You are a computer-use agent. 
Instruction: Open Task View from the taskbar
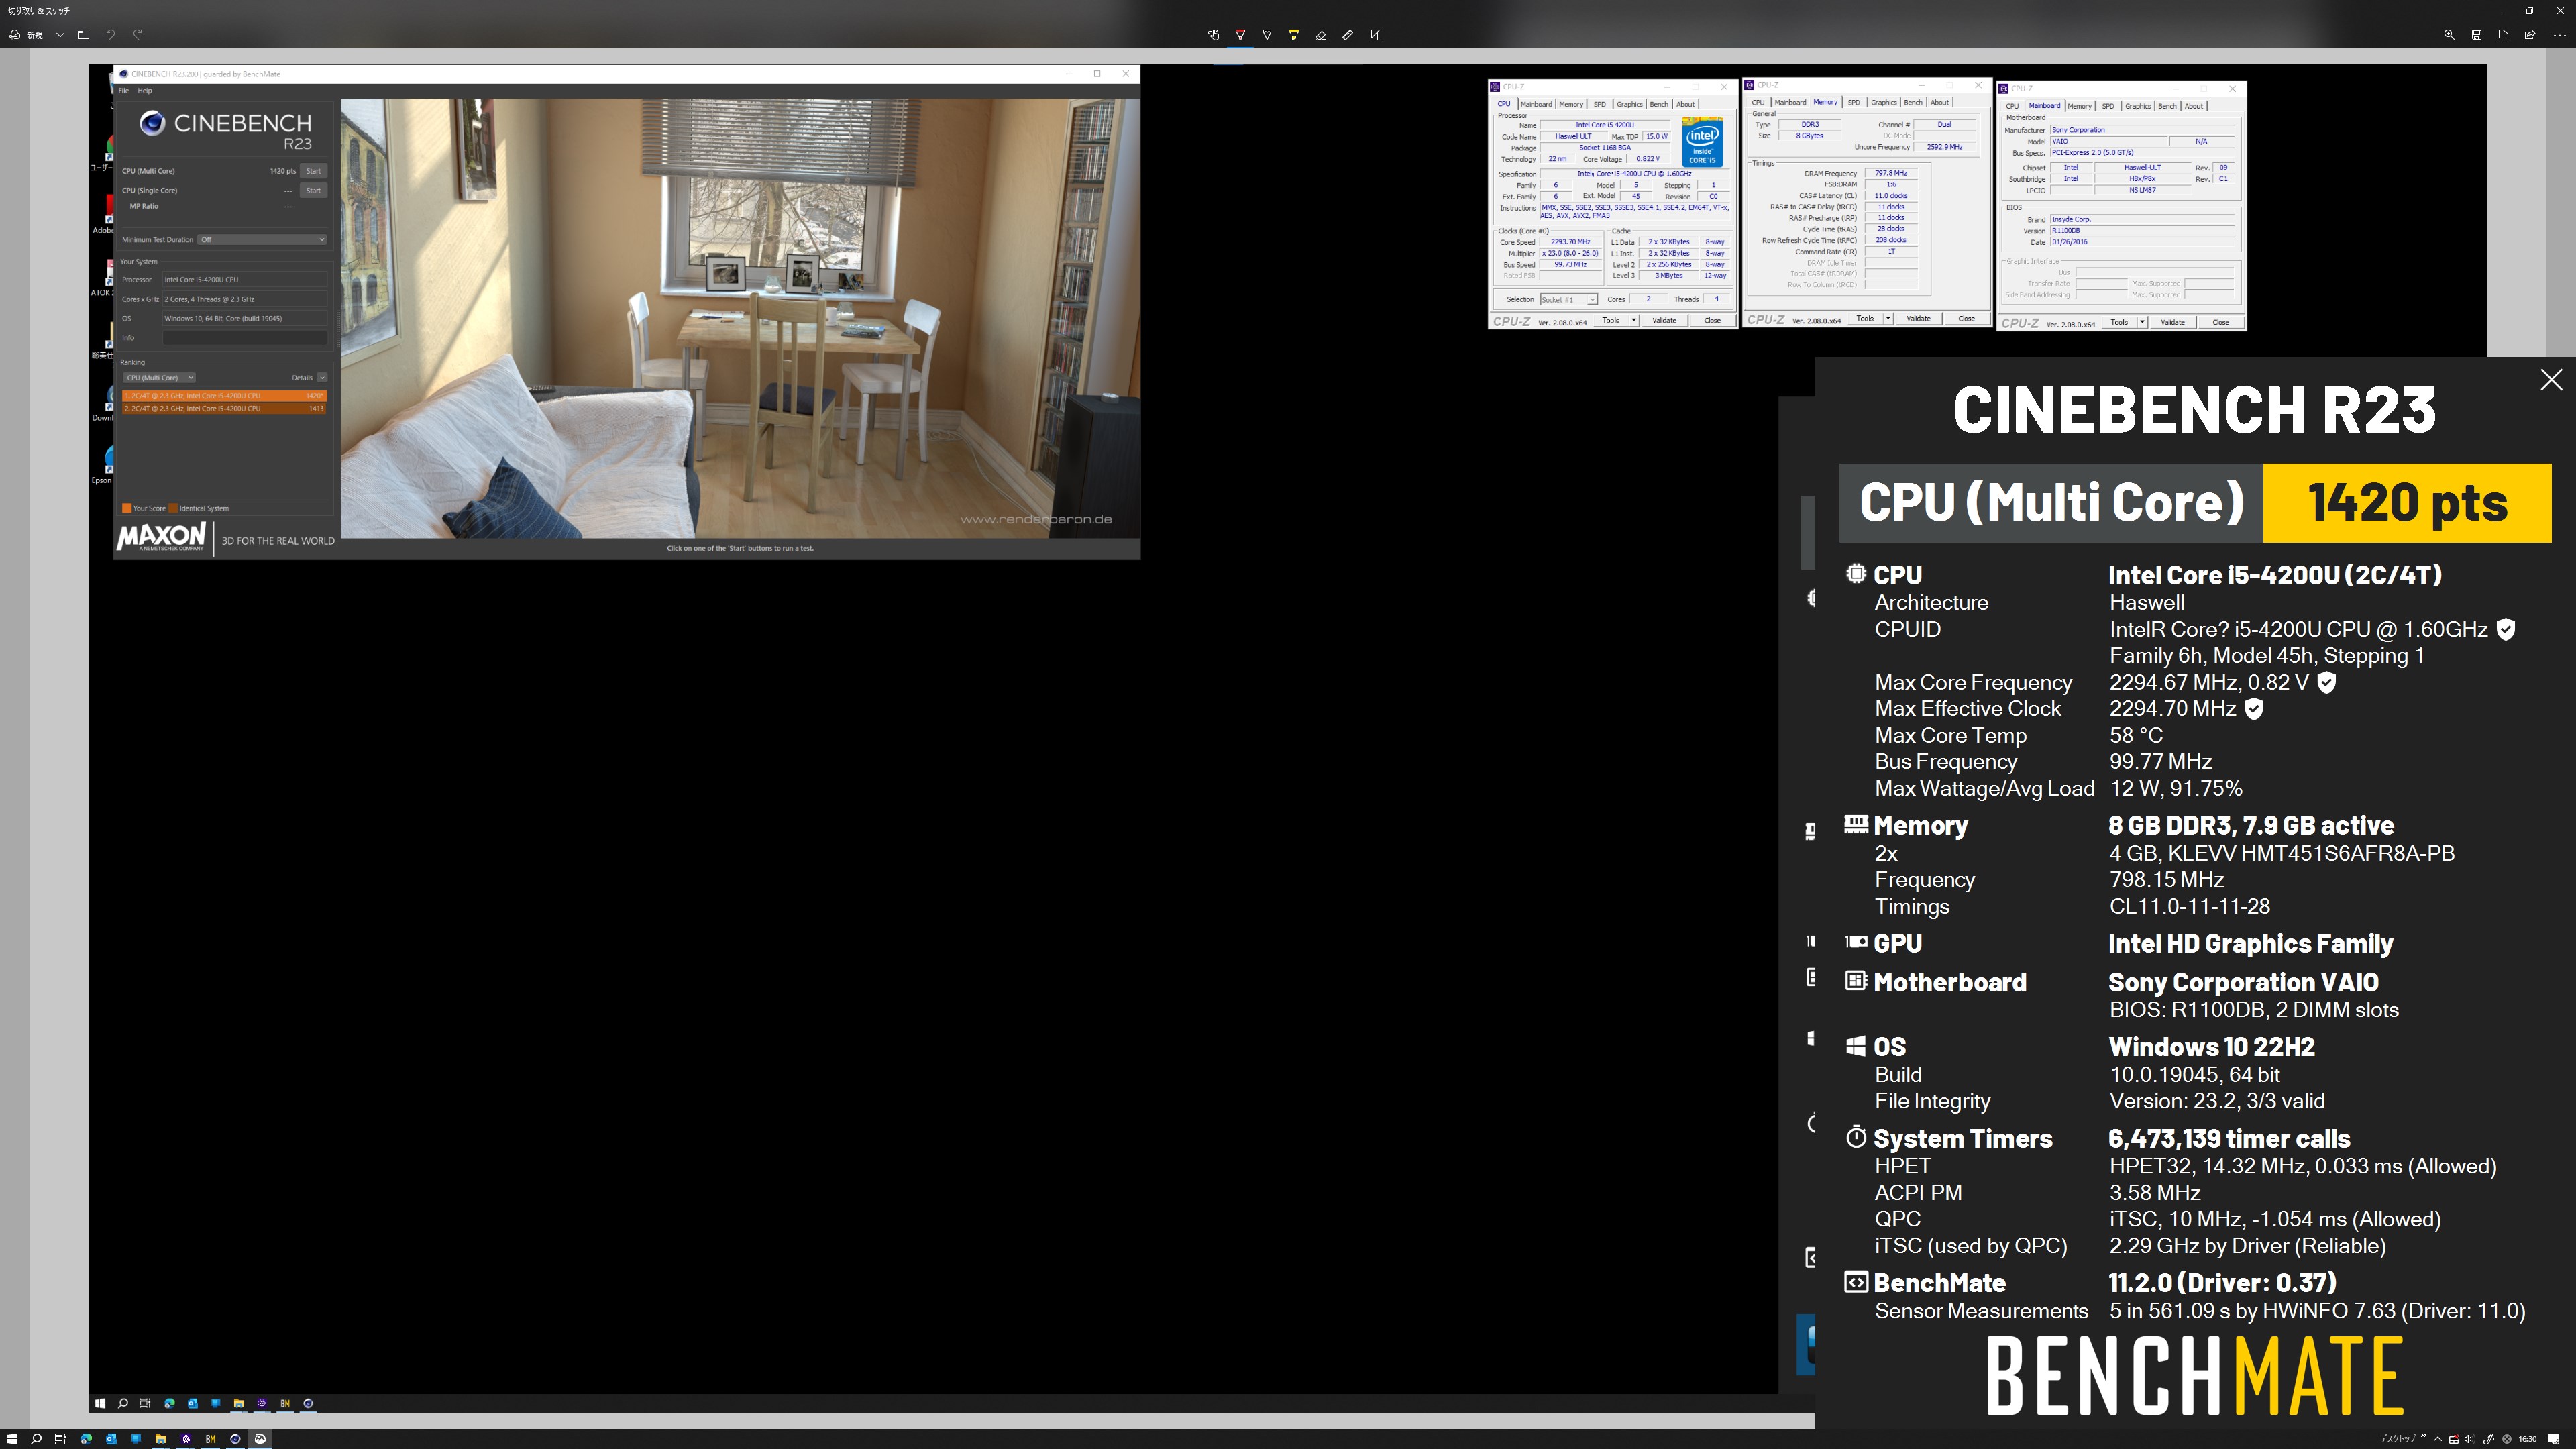pos(60,1439)
